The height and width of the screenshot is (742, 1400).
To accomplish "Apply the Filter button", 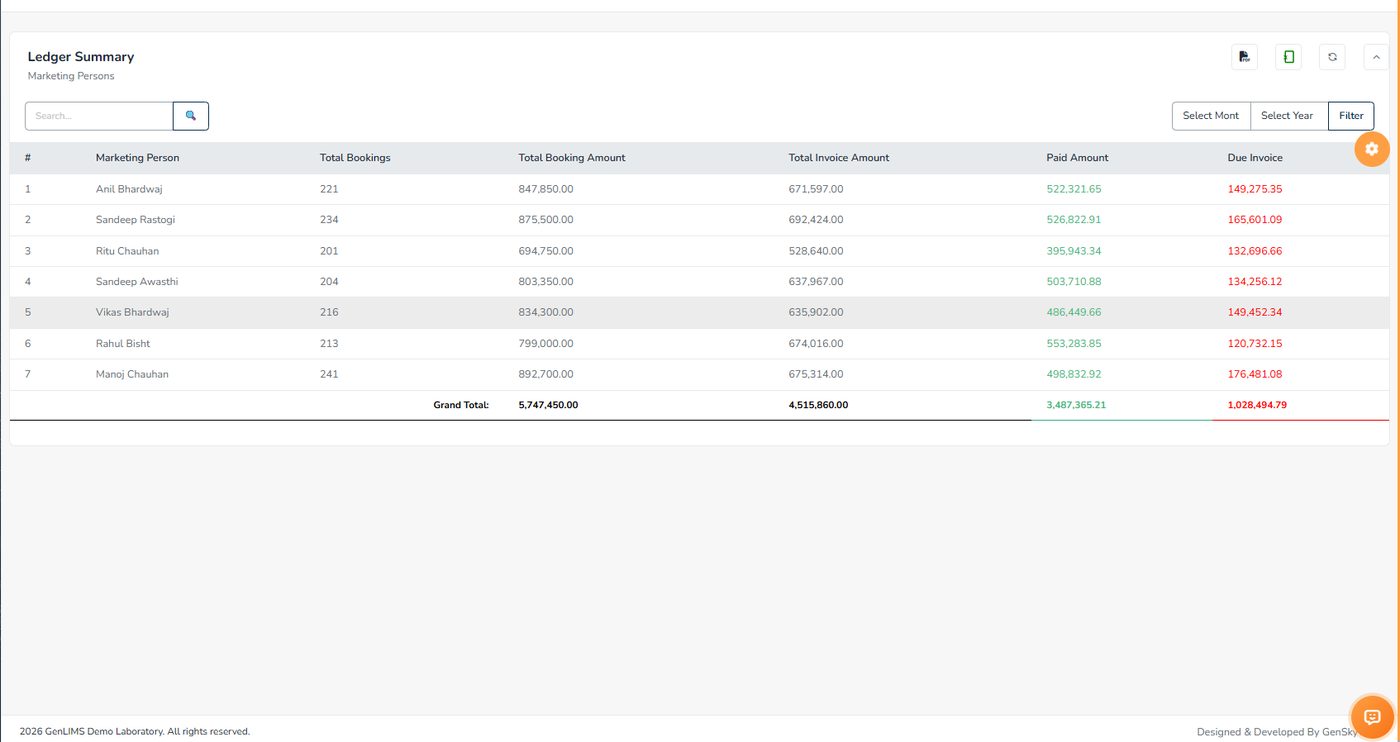I will coord(1351,116).
